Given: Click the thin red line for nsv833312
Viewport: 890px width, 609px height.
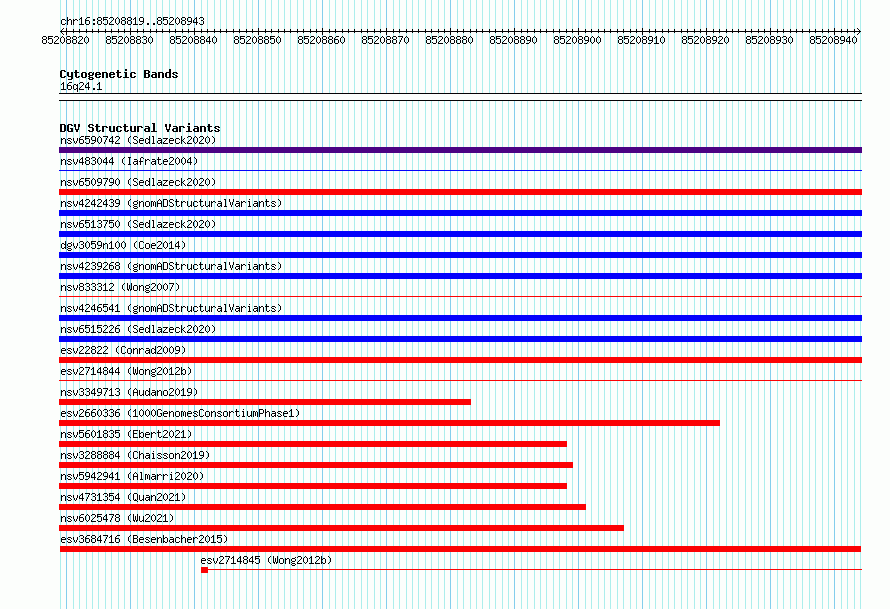Looking at the screenshot, I should point(460,296).
